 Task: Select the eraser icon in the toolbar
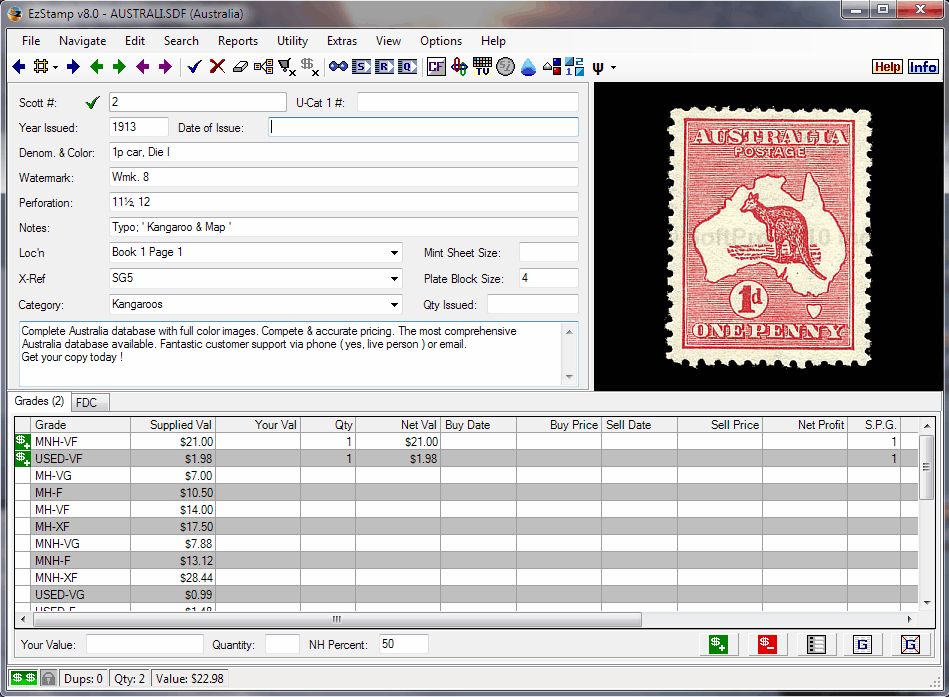pyautogui.click(x=240, y=67)
